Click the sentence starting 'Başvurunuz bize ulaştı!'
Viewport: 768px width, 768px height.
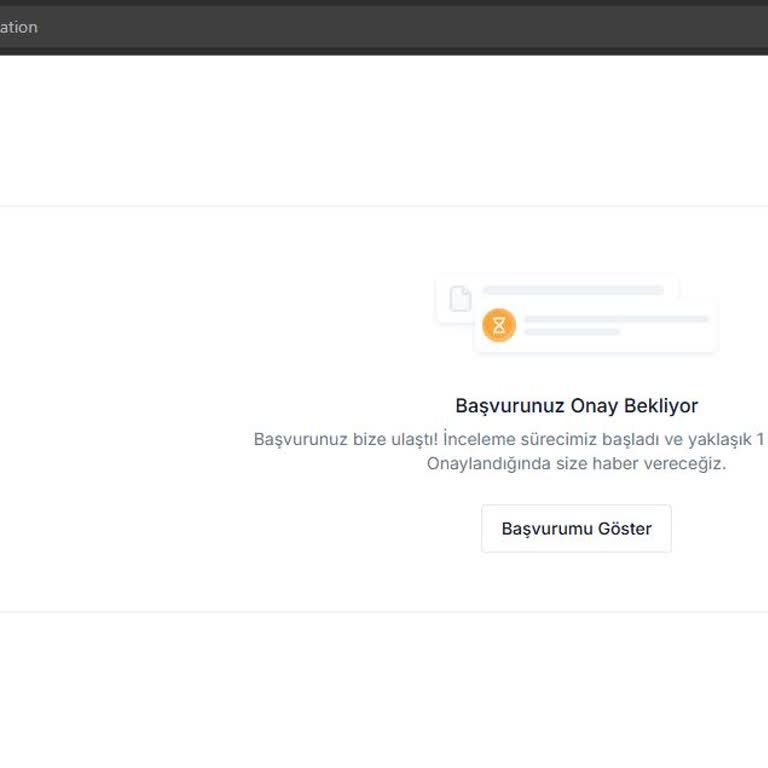pyautogui.click(x=509, y=439)
